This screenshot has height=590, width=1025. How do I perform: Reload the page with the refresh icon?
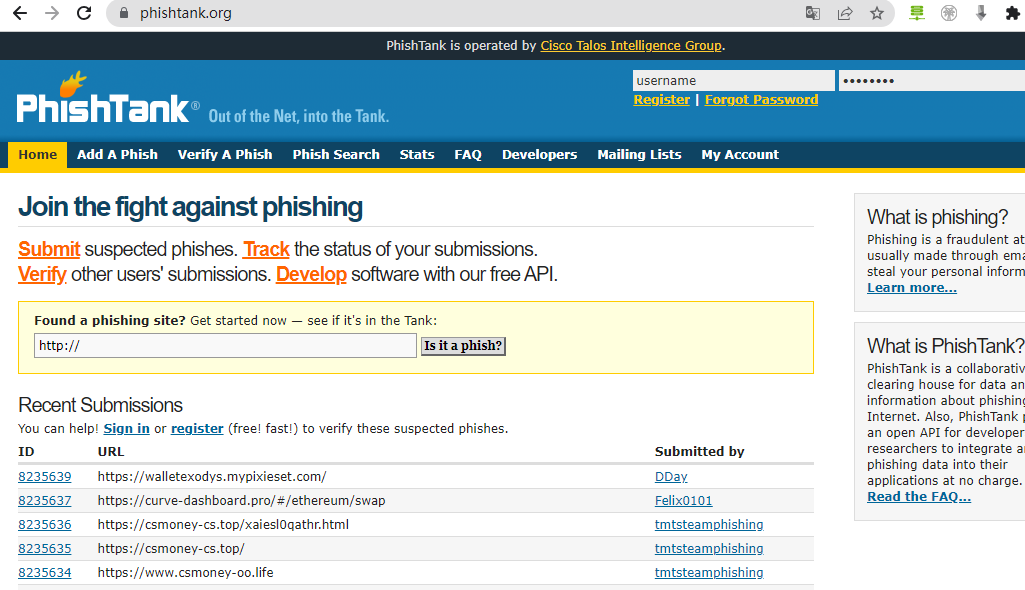tap(84, 13)
